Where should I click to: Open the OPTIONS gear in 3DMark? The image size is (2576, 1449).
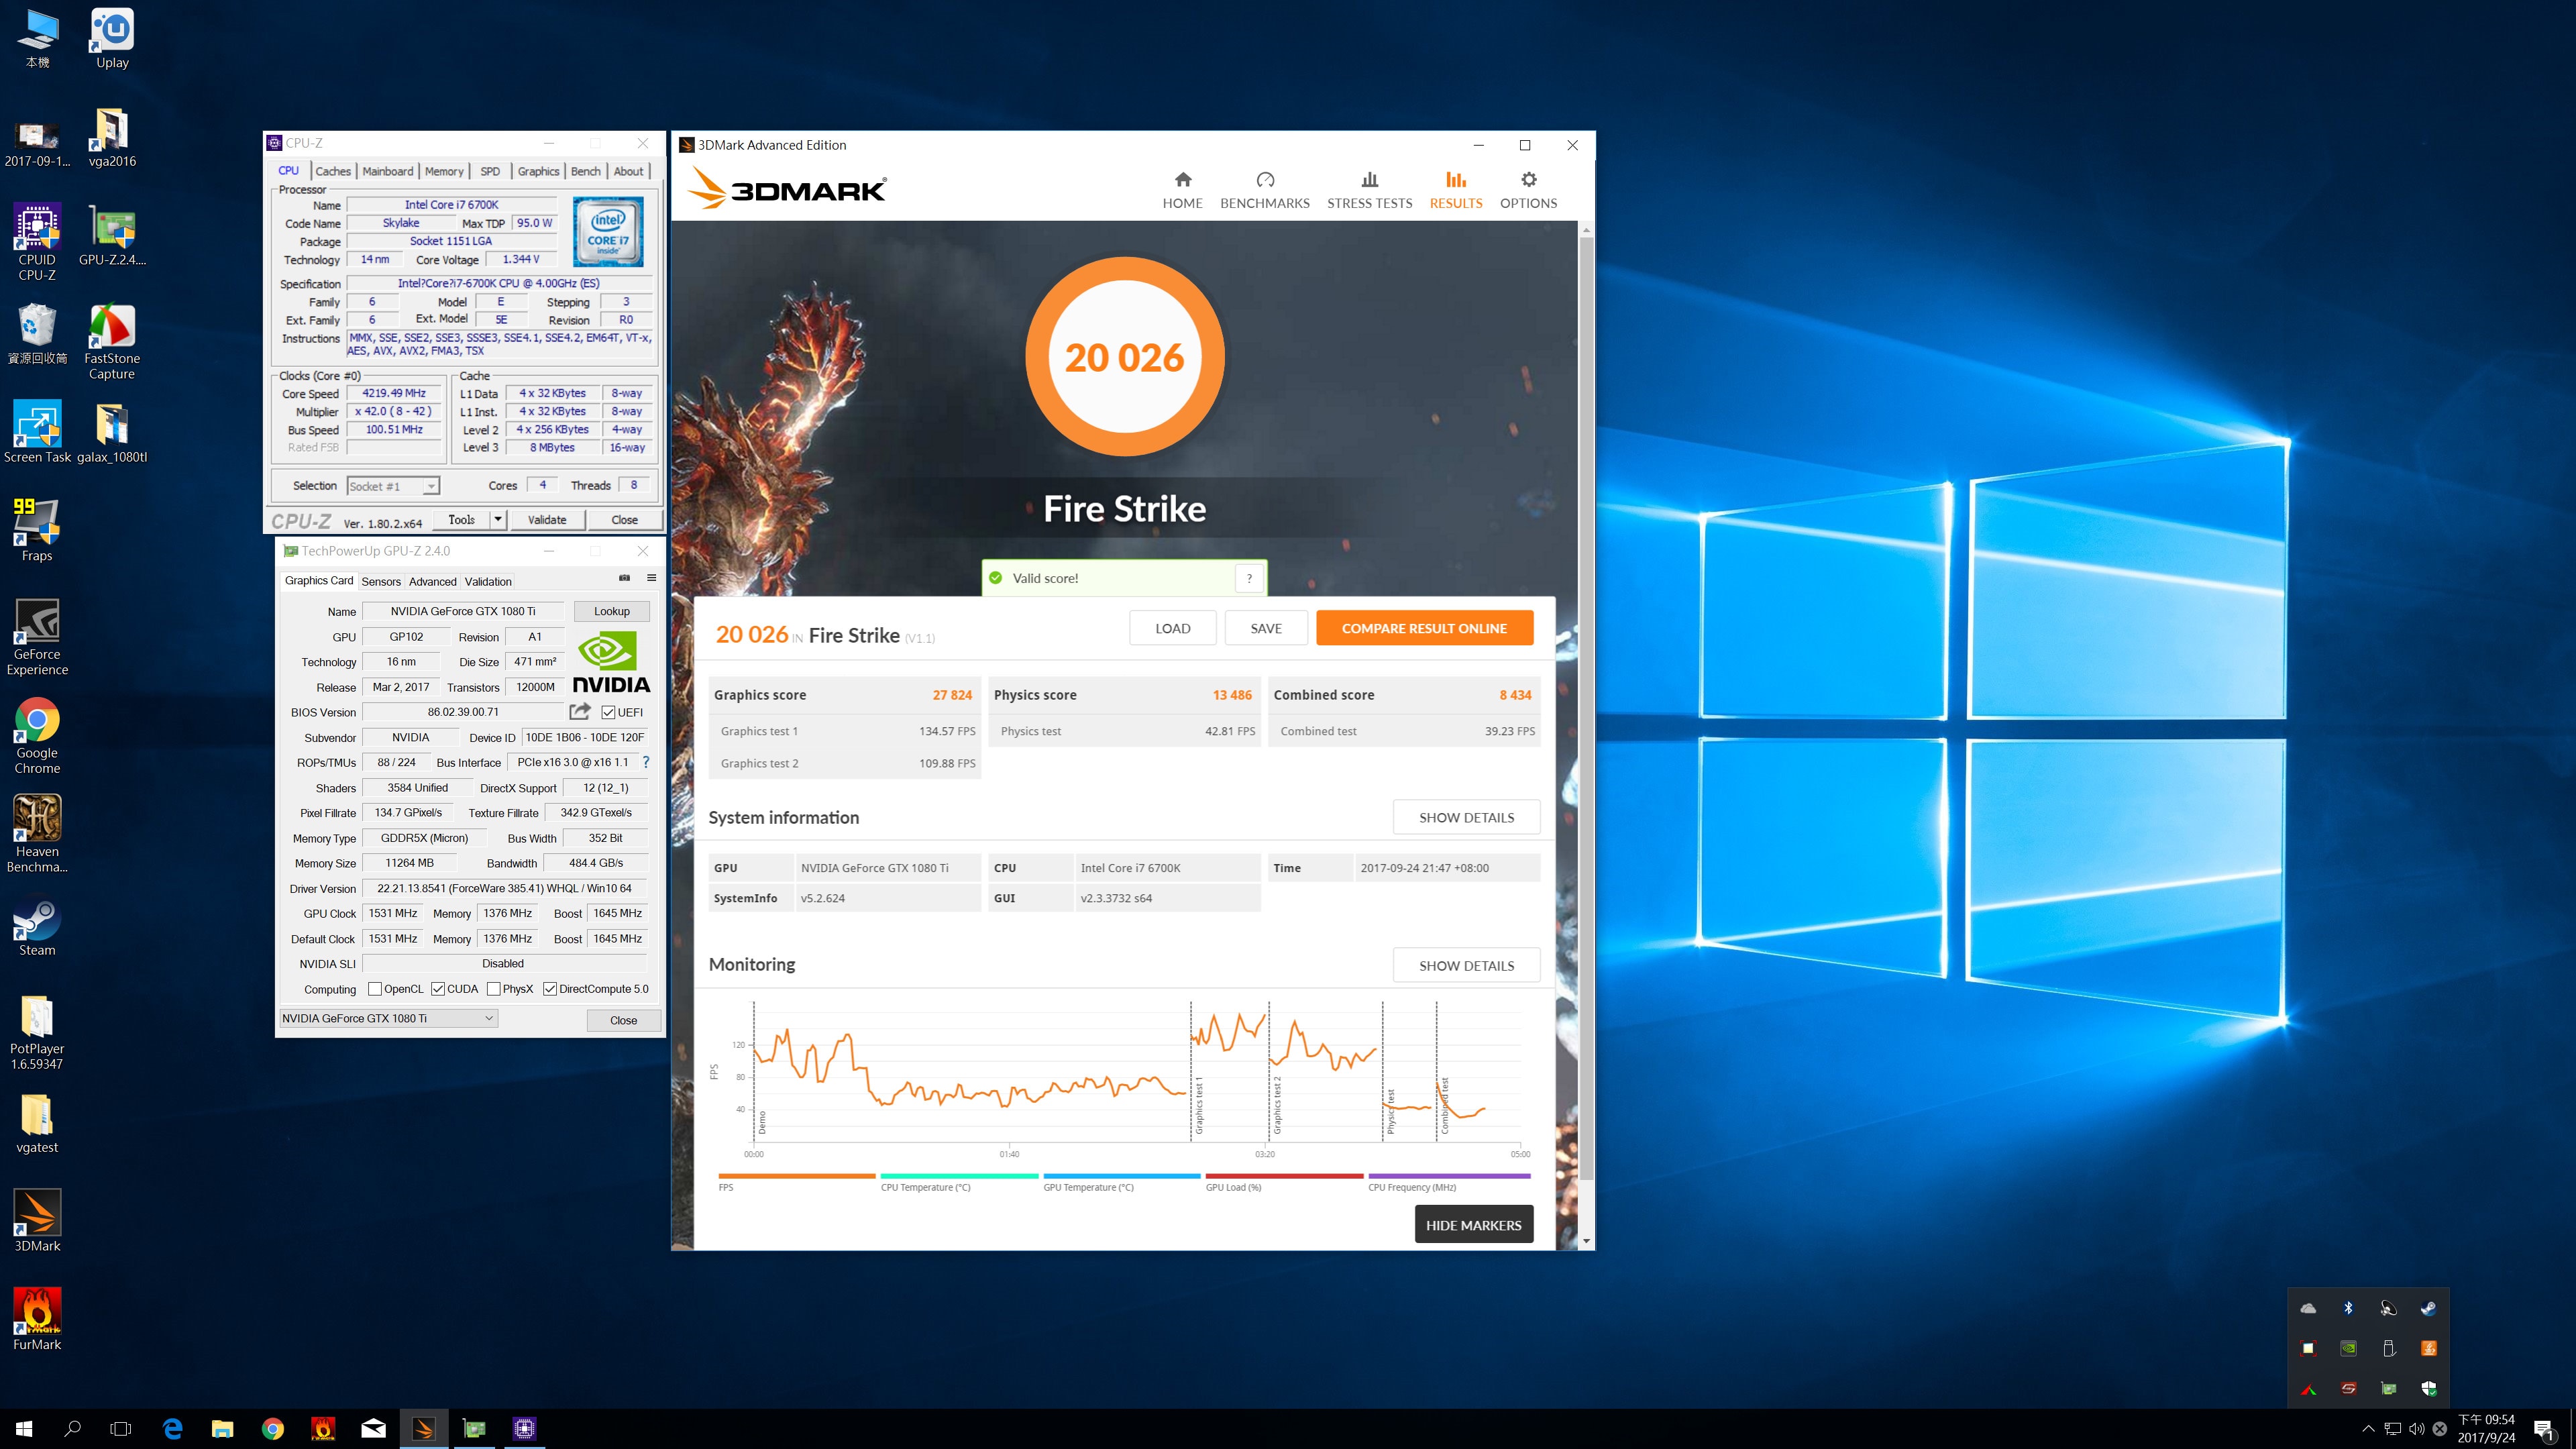pos(1528,189)
